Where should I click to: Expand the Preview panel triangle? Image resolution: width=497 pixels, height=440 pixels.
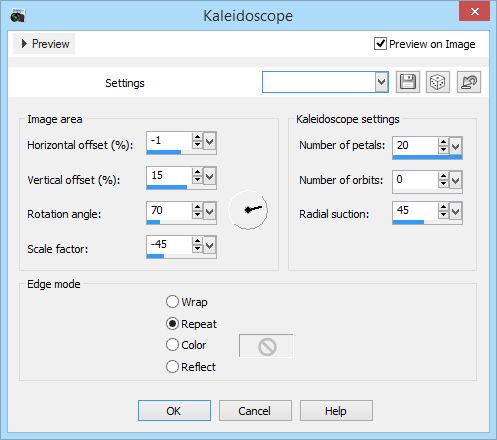[x=24, y=44]
